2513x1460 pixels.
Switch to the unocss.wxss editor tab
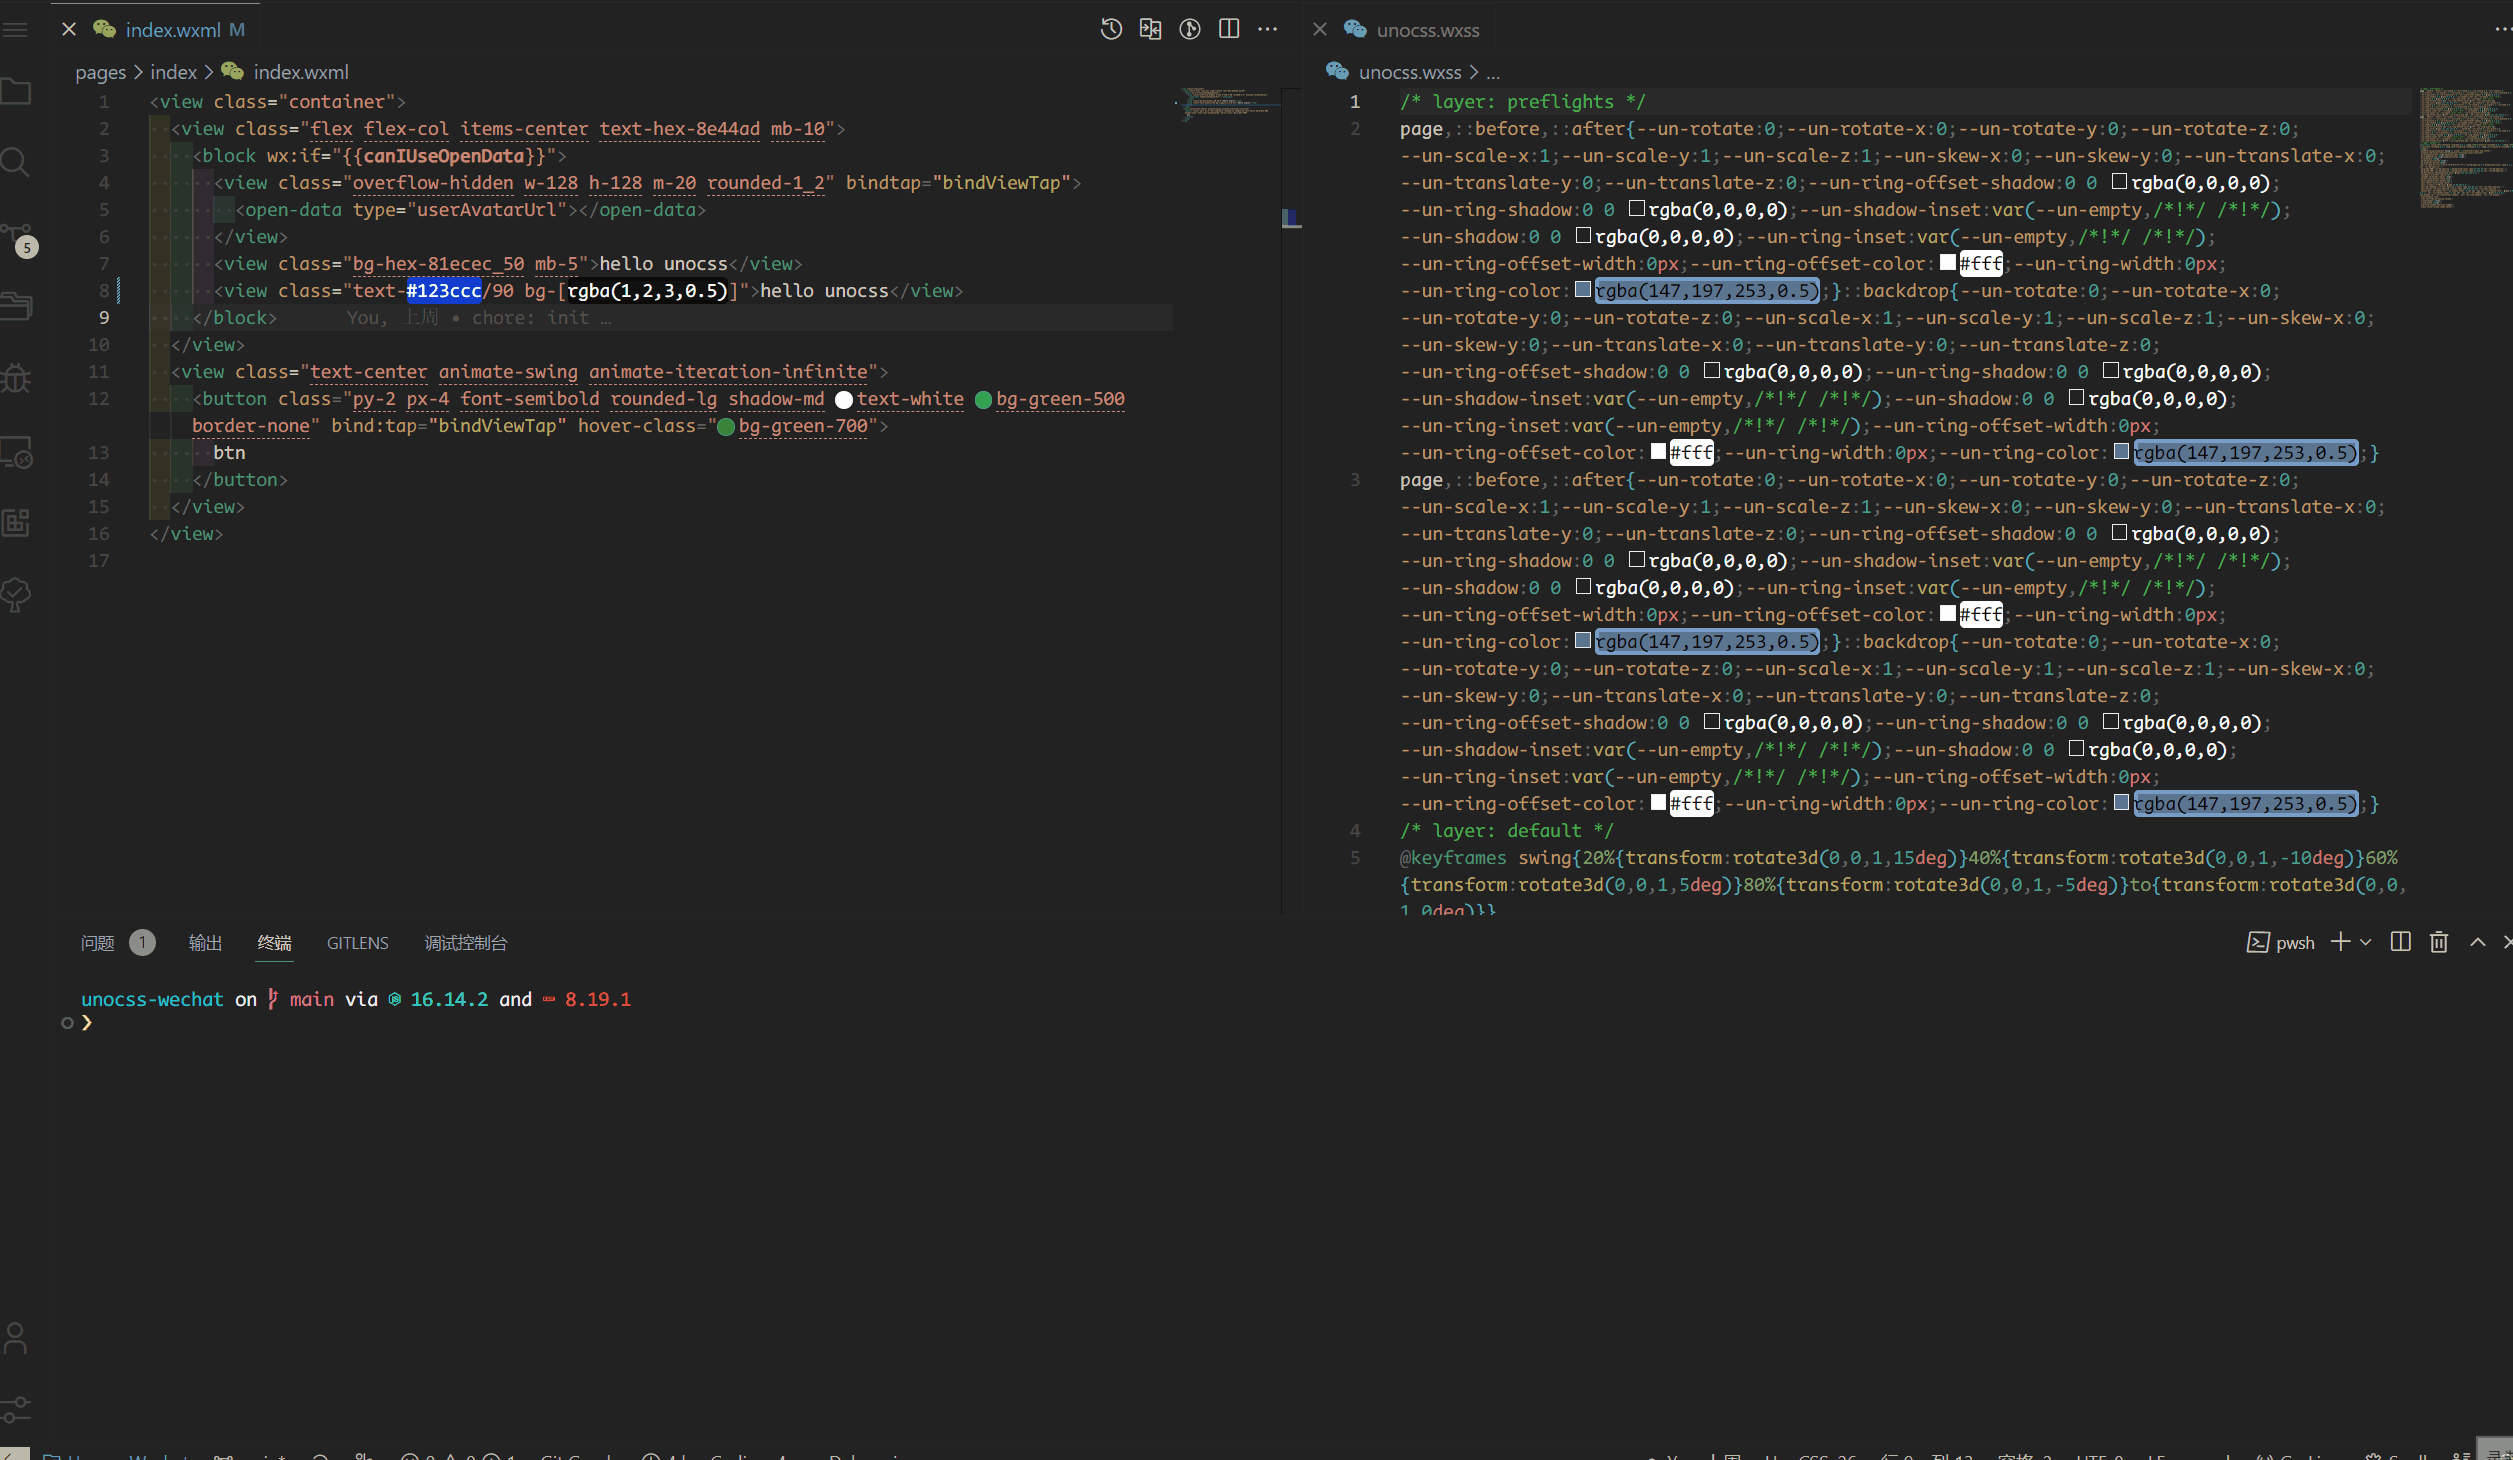click(1427, 30)
